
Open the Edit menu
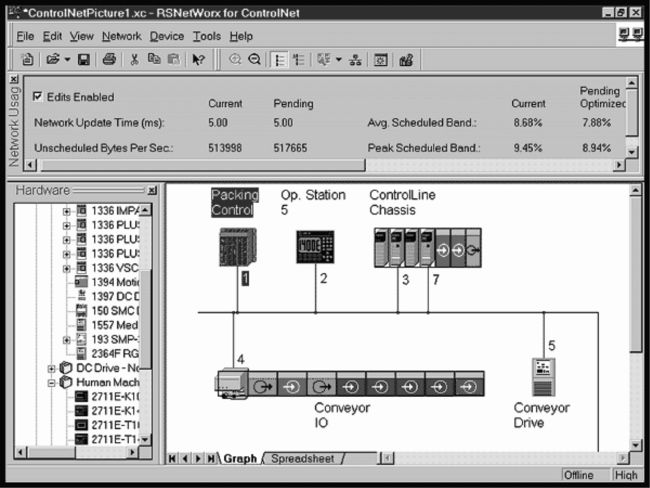[52, 36]
